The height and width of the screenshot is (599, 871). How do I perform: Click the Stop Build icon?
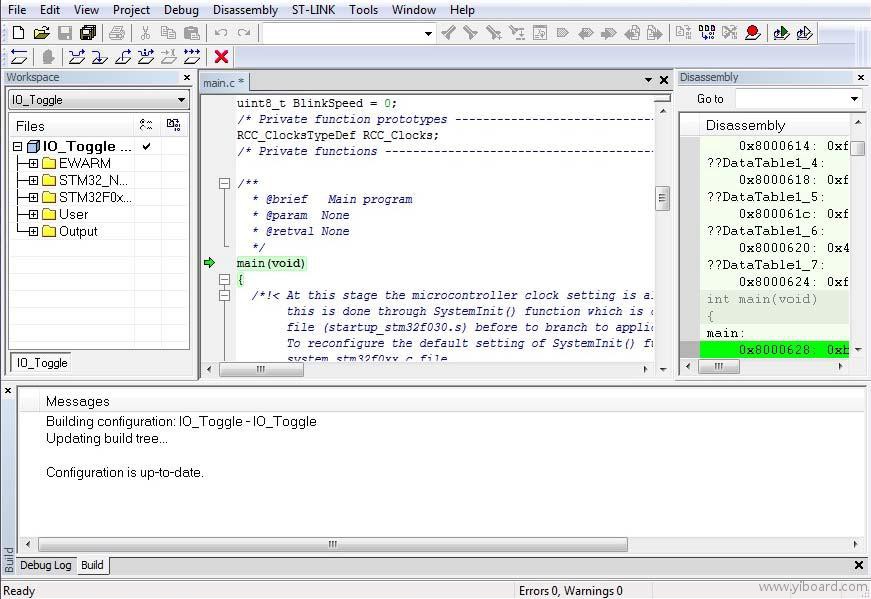(730, 33)
